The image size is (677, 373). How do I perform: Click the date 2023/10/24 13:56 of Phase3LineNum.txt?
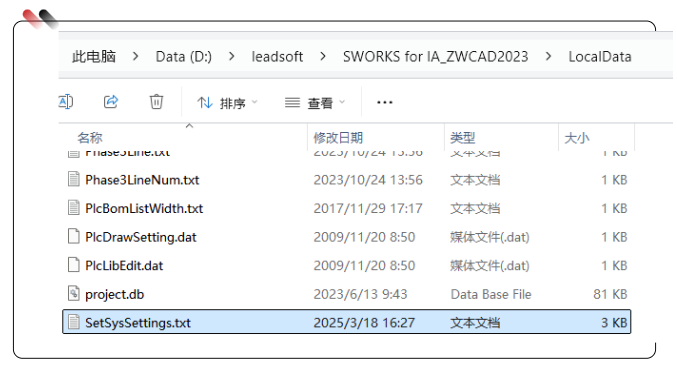tap(368, 180)
